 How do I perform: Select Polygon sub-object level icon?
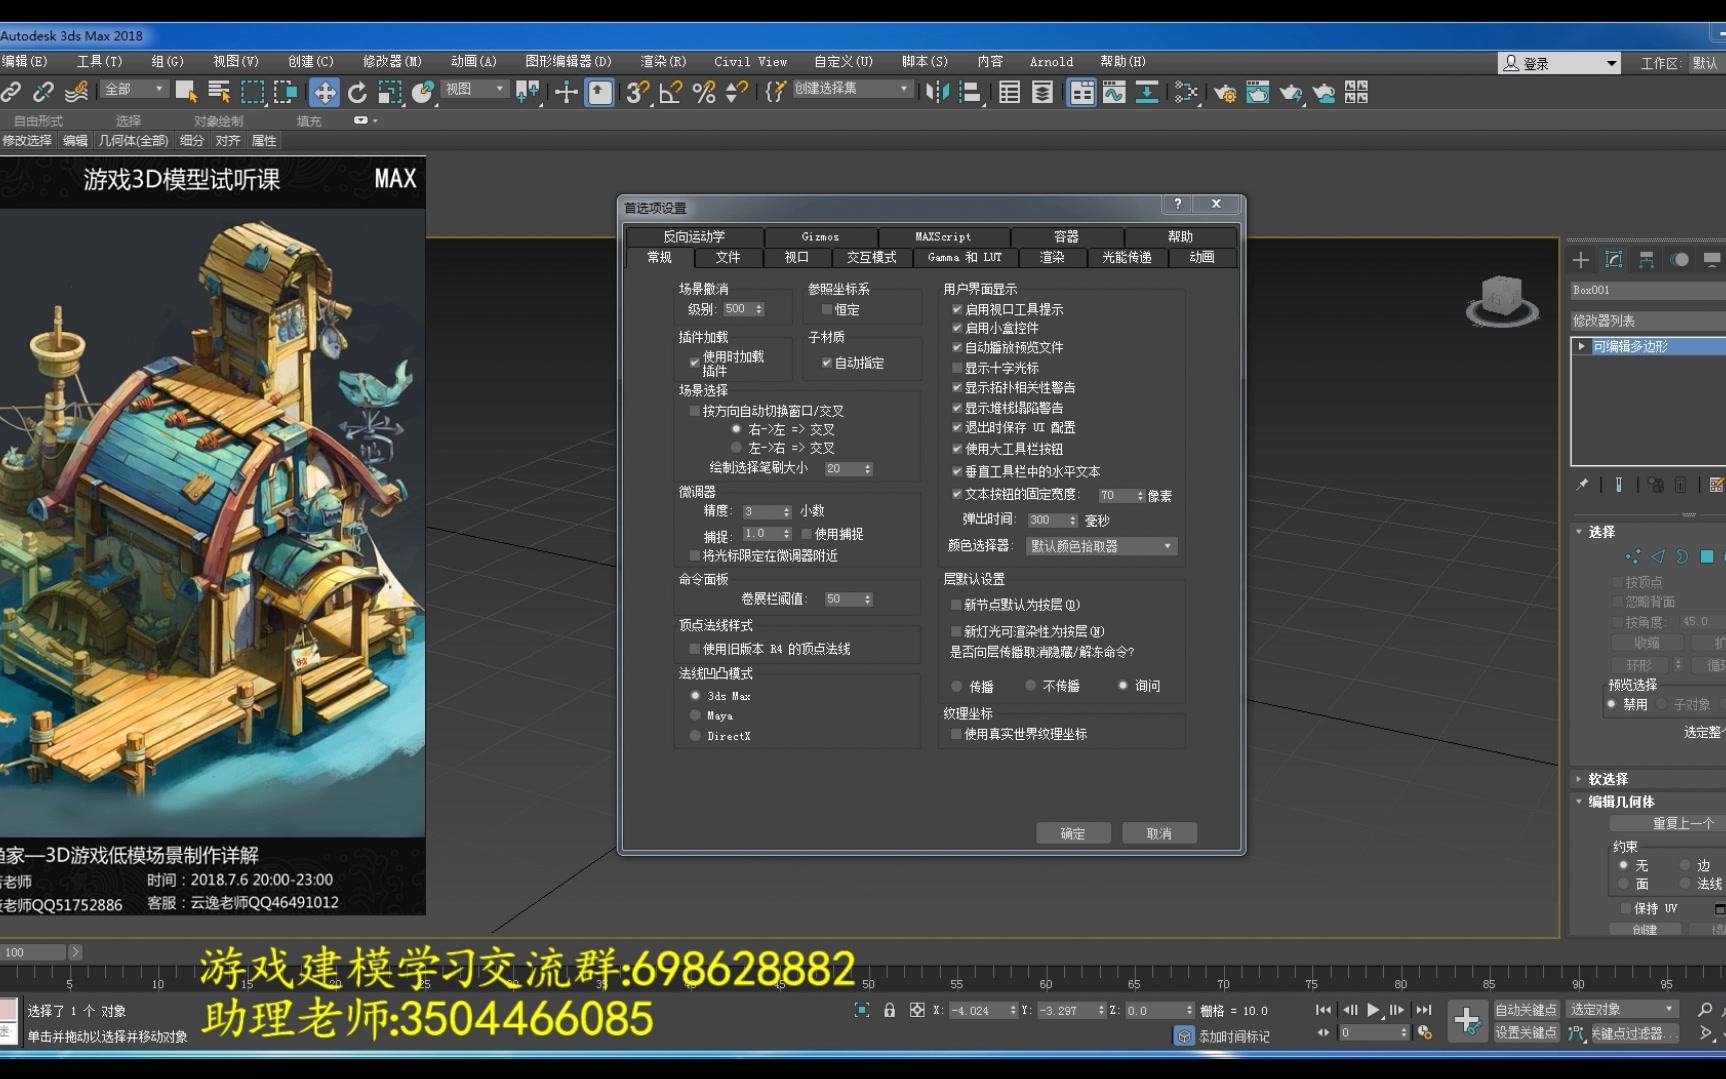1707,556
